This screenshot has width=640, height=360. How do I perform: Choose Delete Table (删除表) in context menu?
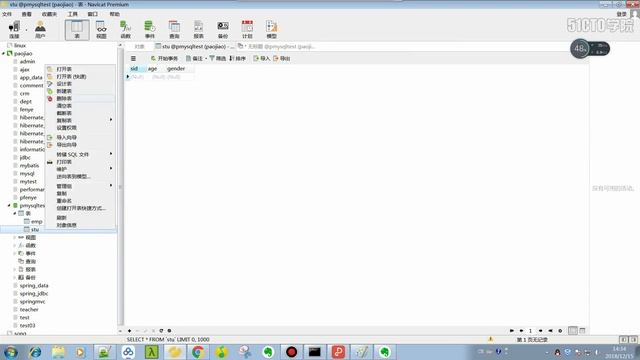coord(80,98)
